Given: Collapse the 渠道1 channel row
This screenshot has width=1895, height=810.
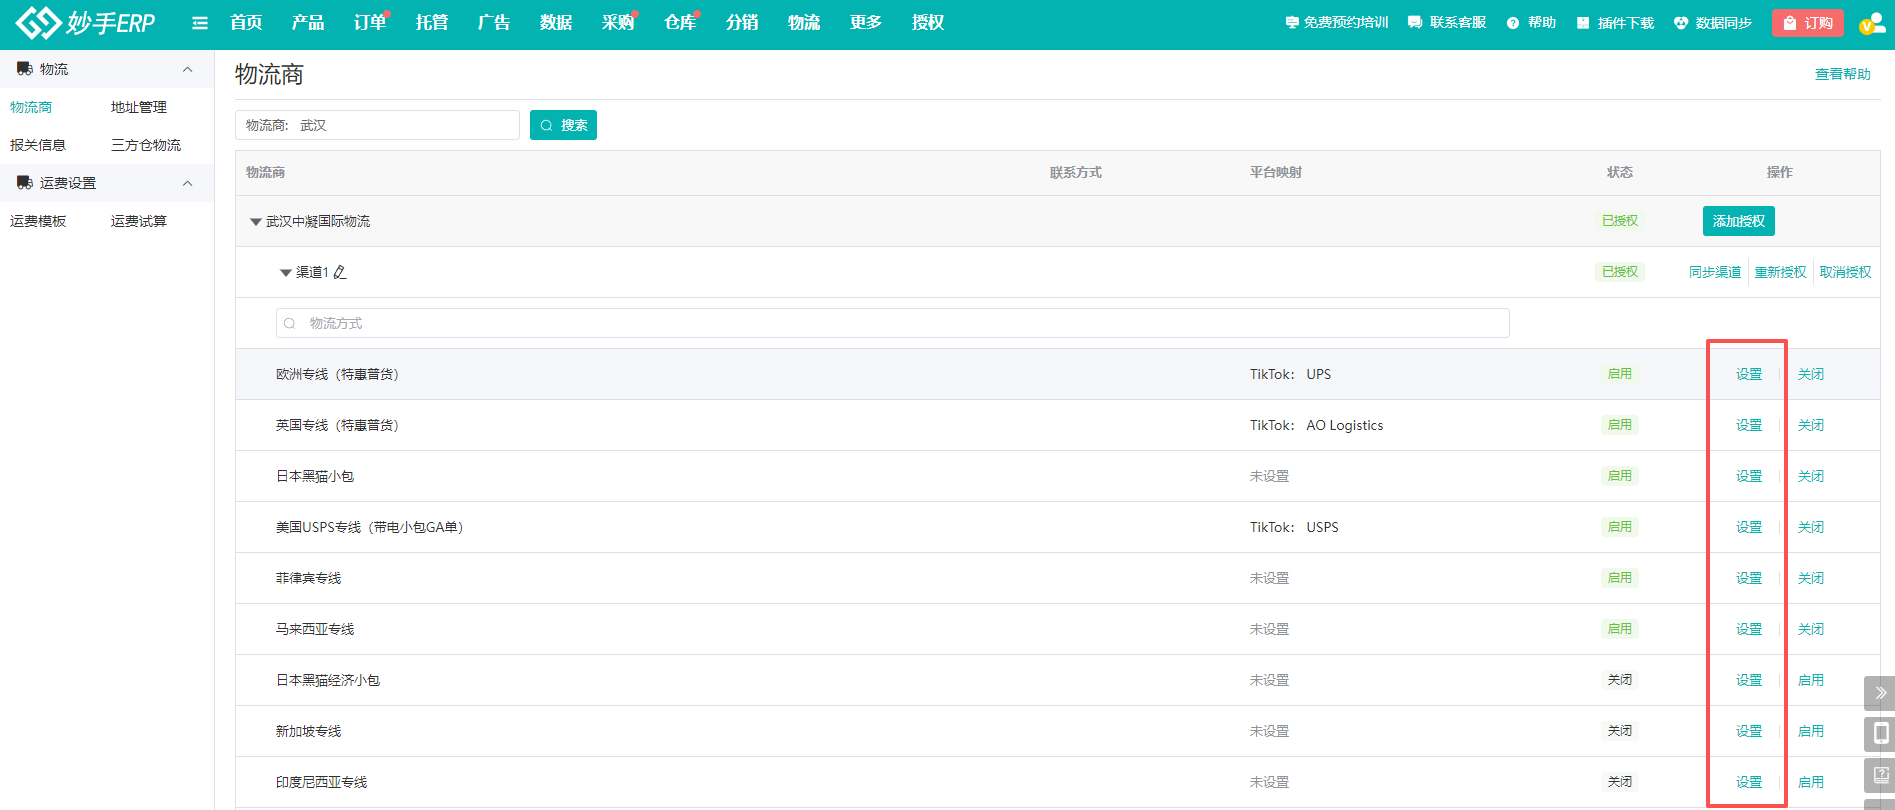Looking at the screenshot, I should [286, 273].
